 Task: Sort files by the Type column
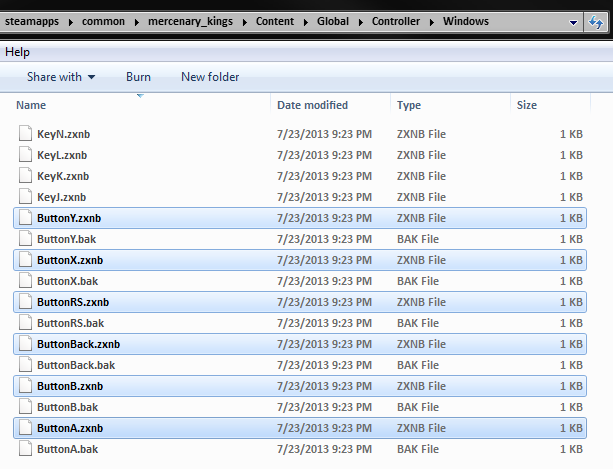[x=409, y=105]
